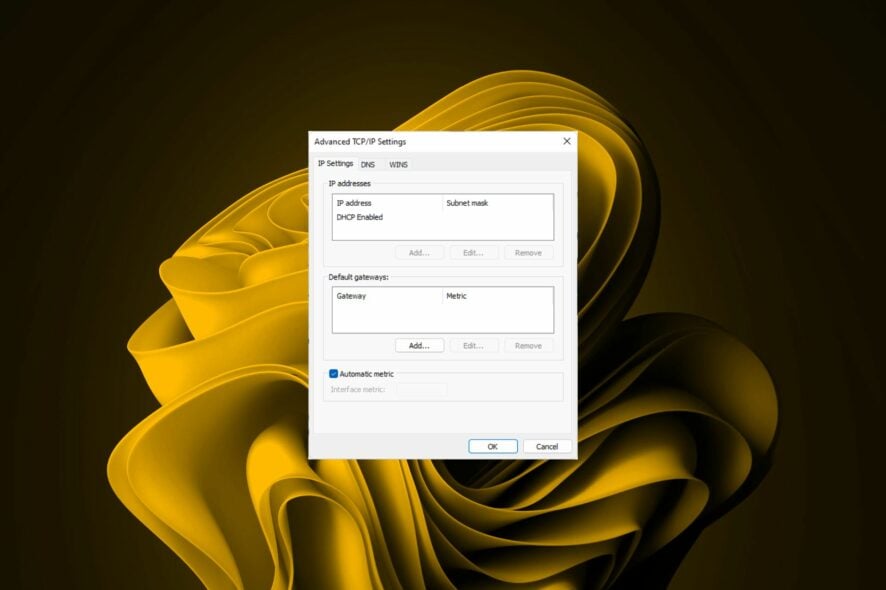The height and width of the screenshot is (590, 886).
Task: Close the Advanced TCP/IP Settings window
Action: click(566, 141)
